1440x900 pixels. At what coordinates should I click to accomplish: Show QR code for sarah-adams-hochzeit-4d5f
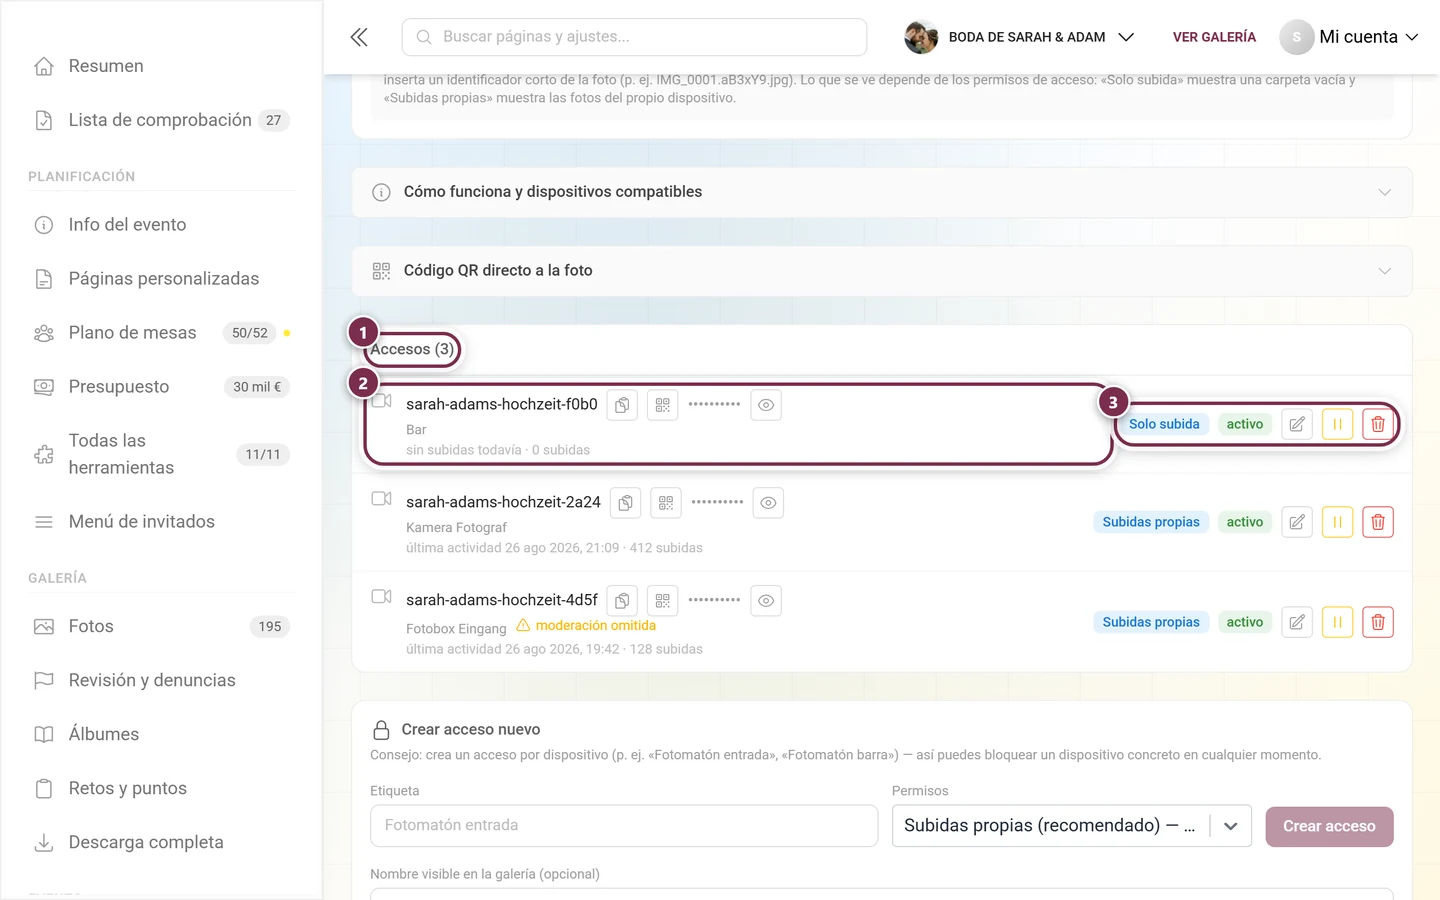pyautogui.click(x=663, y=601)
